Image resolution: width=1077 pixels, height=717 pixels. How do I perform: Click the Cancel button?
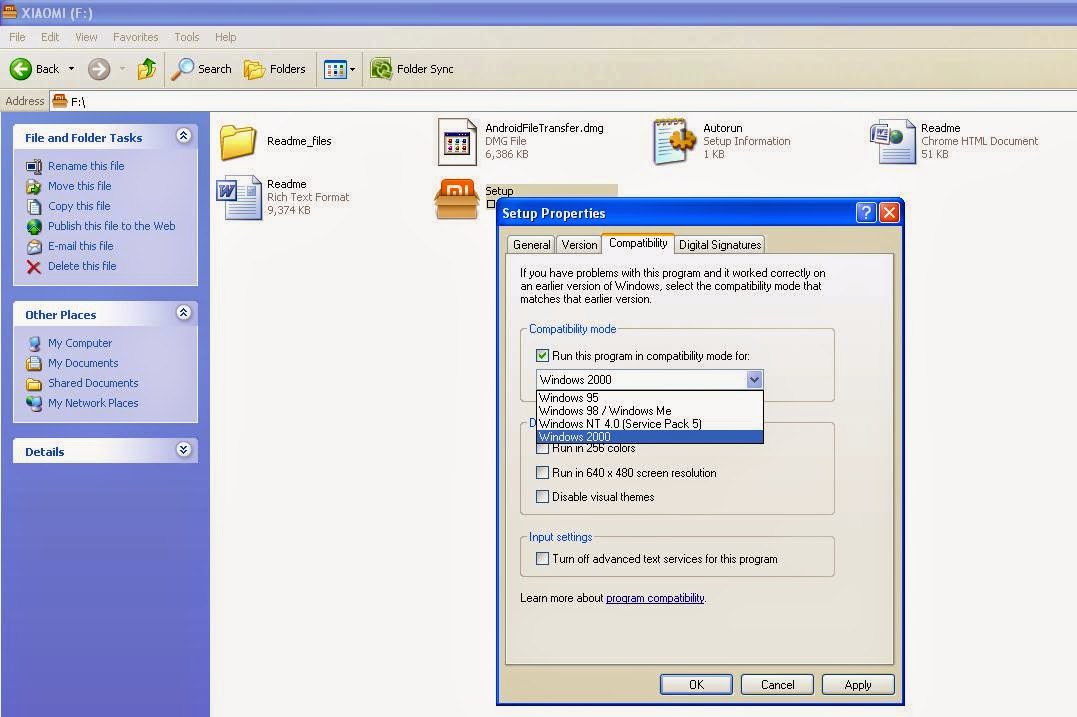(x=778, y=685)
